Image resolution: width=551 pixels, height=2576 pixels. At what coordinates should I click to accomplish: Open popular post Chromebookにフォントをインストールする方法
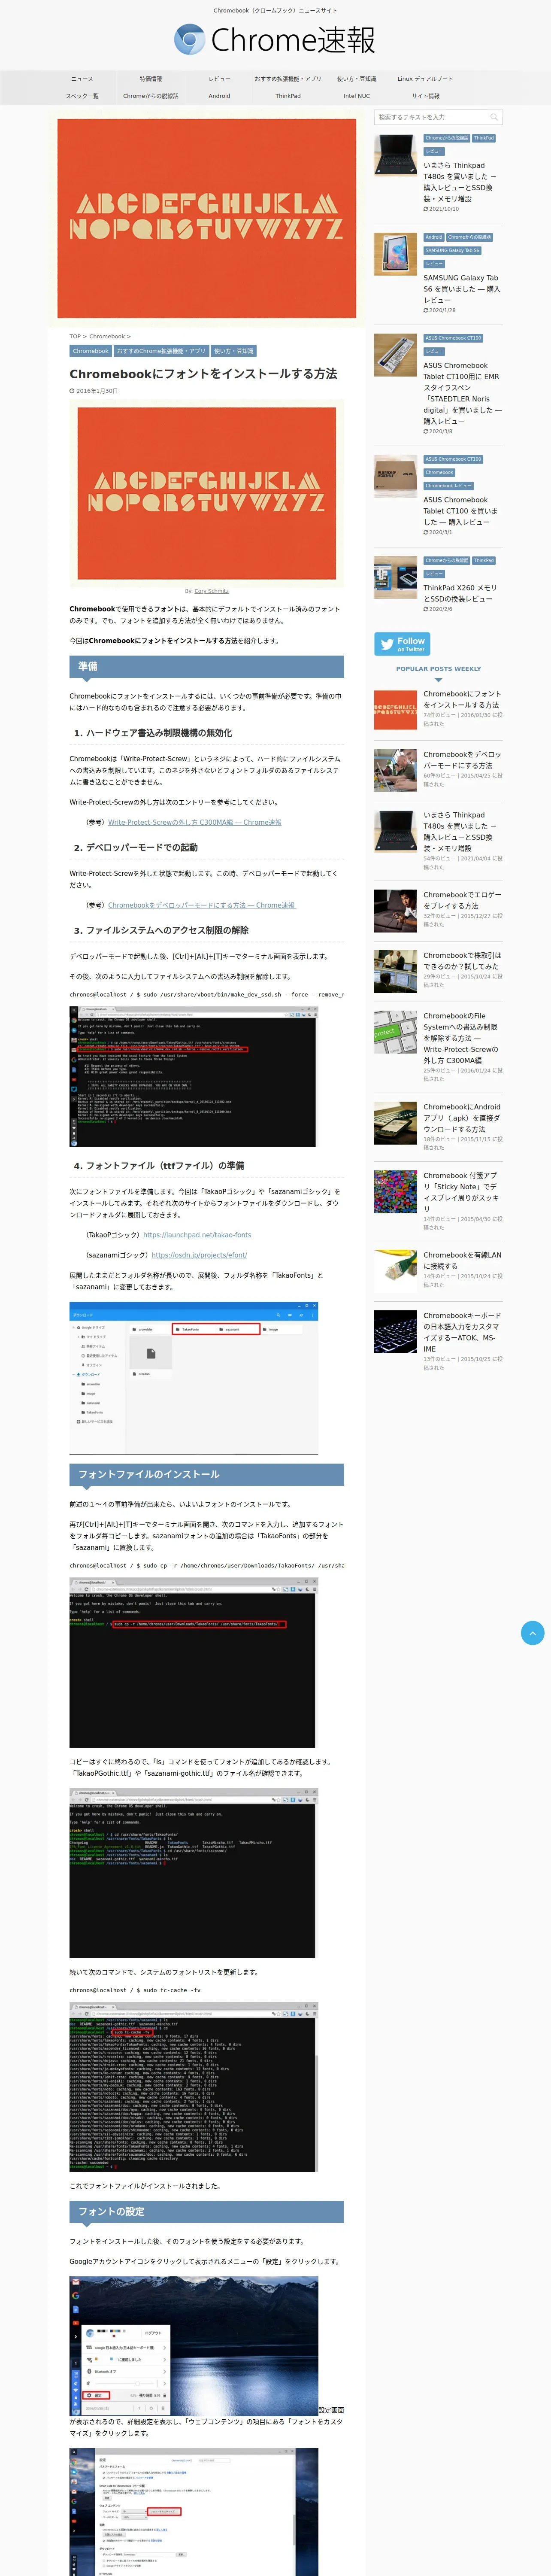pyautogui.click(x=462, y=699)
